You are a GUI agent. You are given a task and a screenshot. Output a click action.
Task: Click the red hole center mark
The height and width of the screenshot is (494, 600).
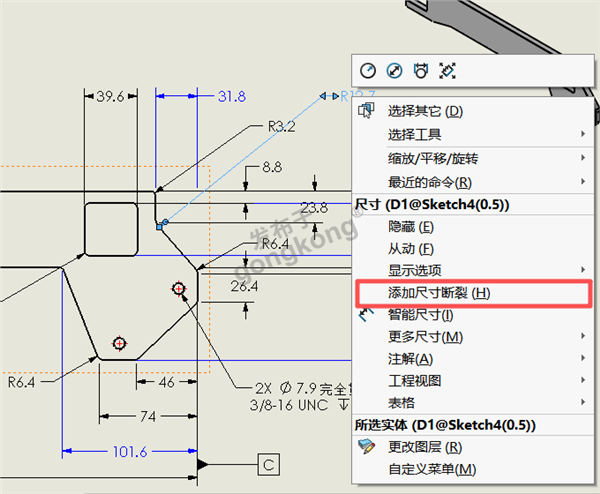[x=179, y=289]
